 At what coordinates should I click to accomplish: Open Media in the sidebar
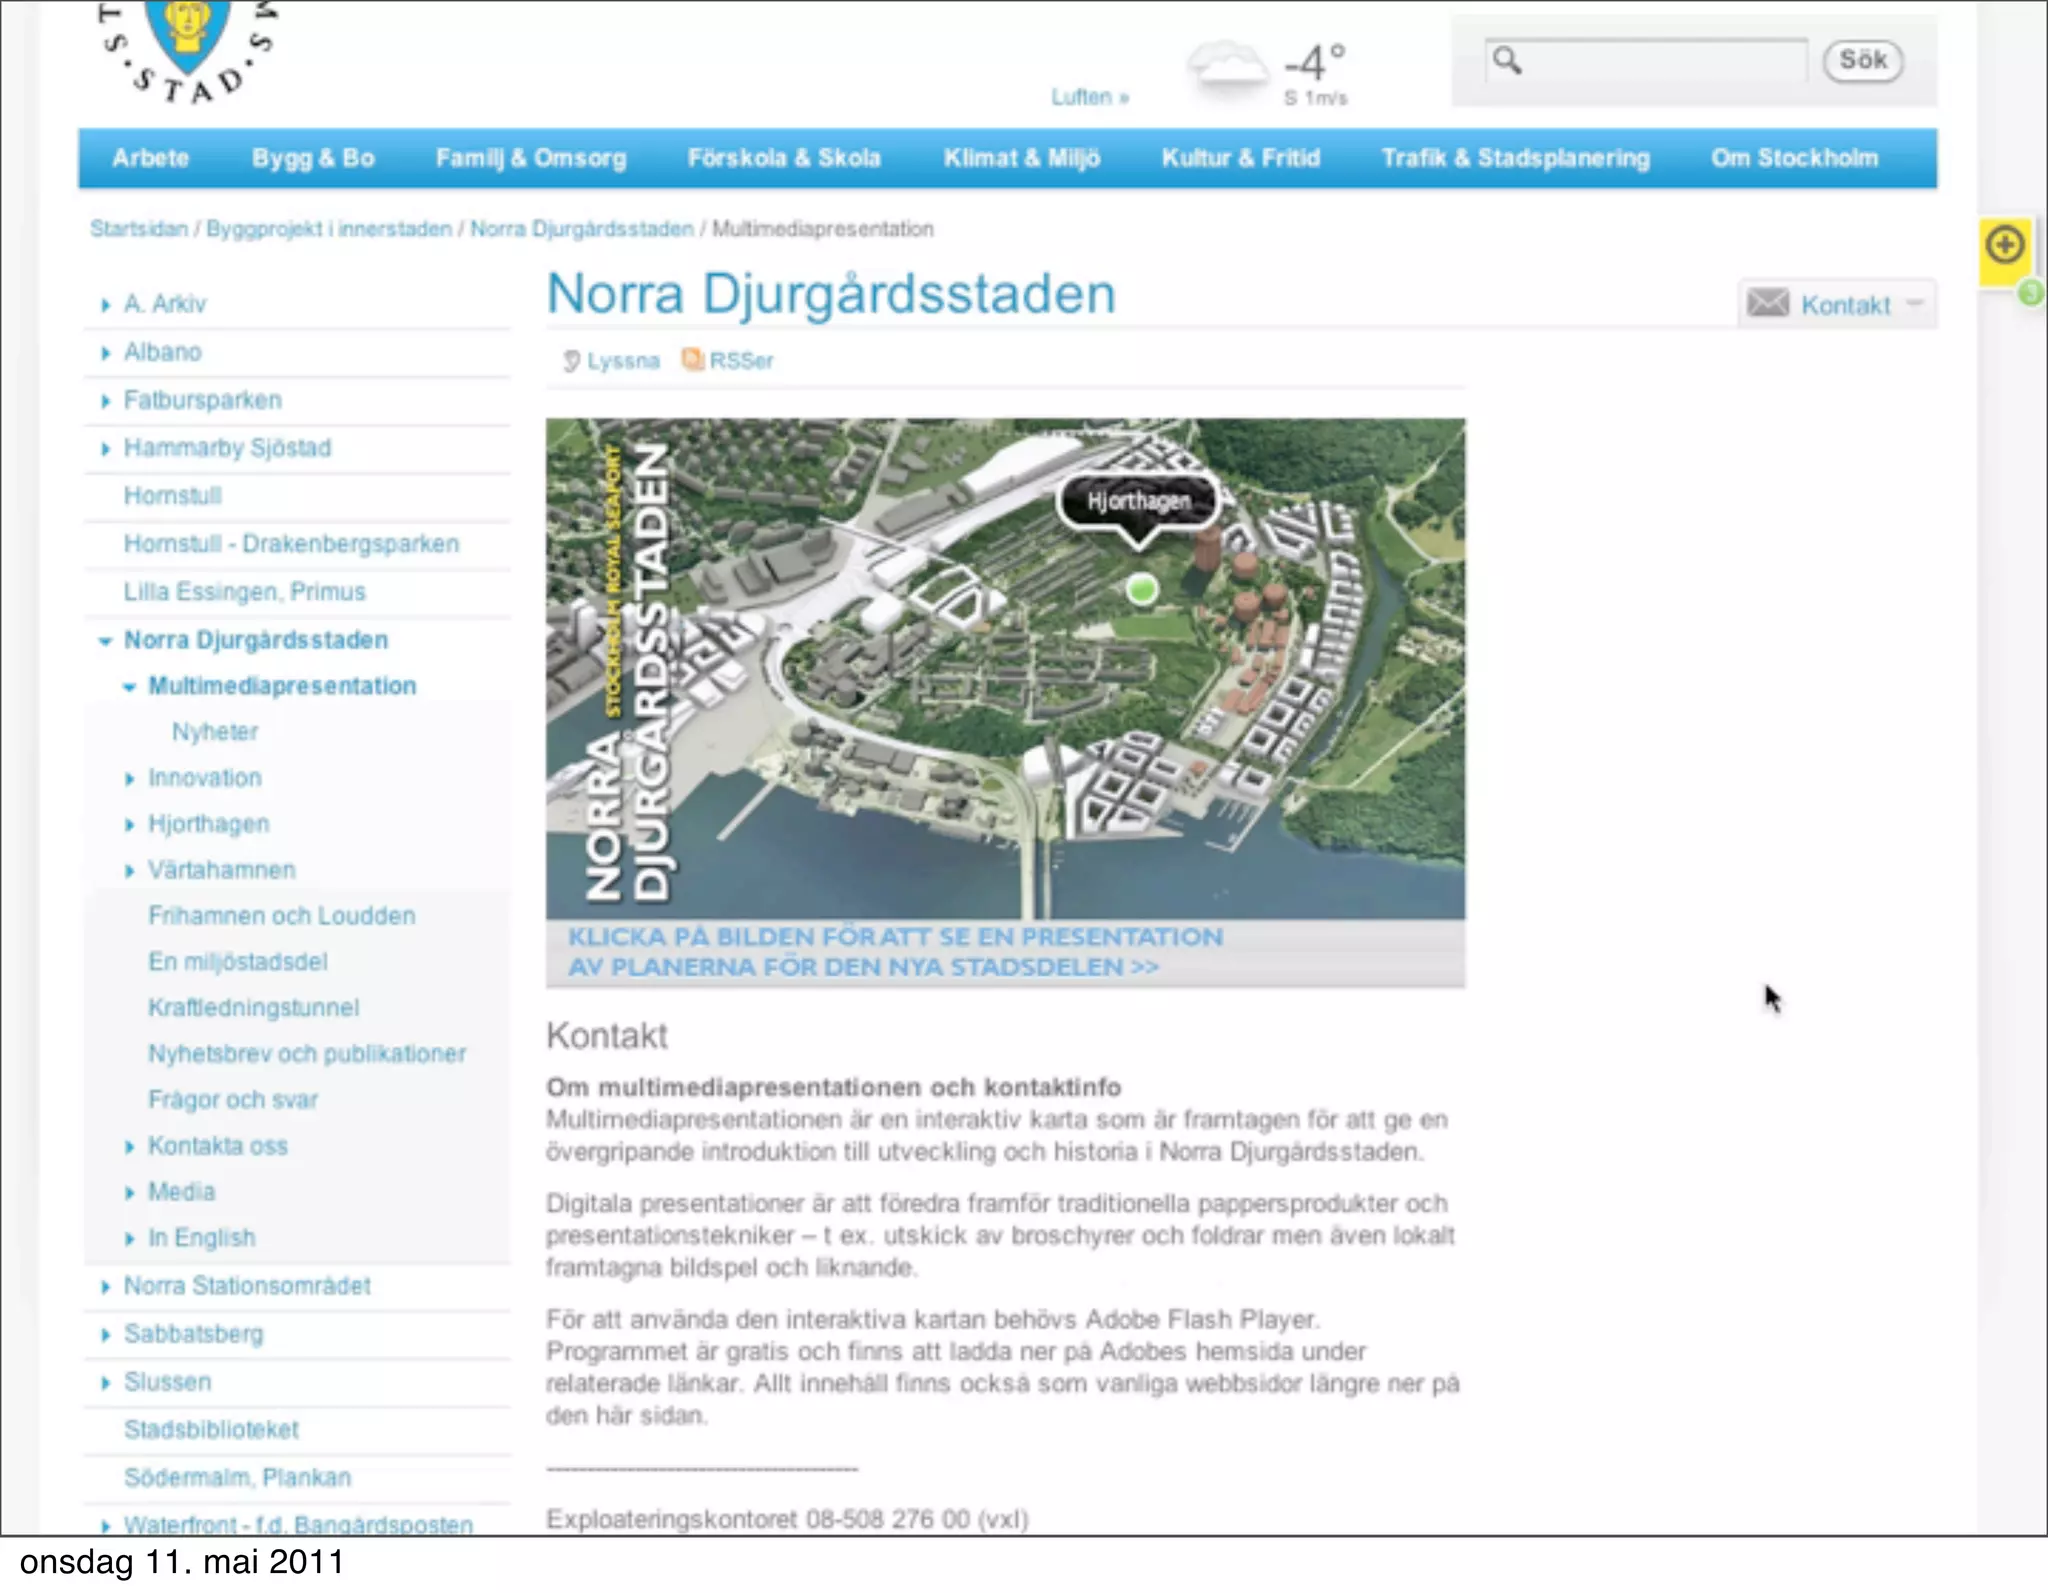(x=182, y=1192)
